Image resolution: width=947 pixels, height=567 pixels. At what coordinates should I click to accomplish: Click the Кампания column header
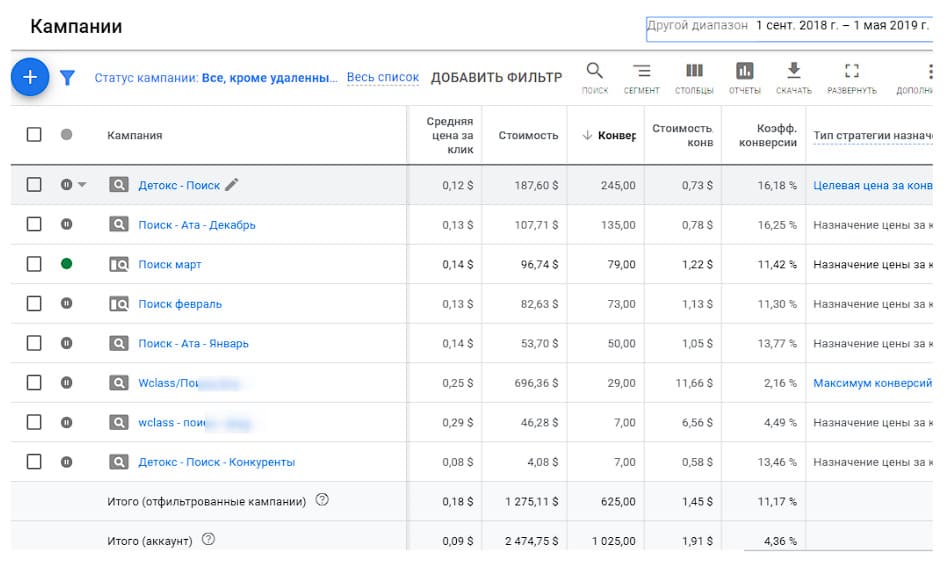coord(135,135)
